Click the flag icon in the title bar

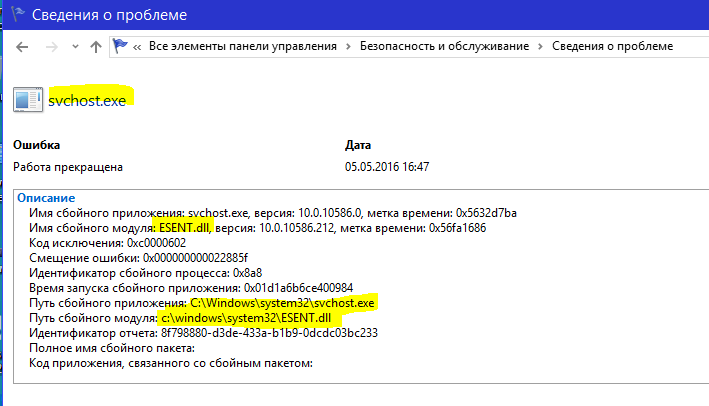point(18,14)
